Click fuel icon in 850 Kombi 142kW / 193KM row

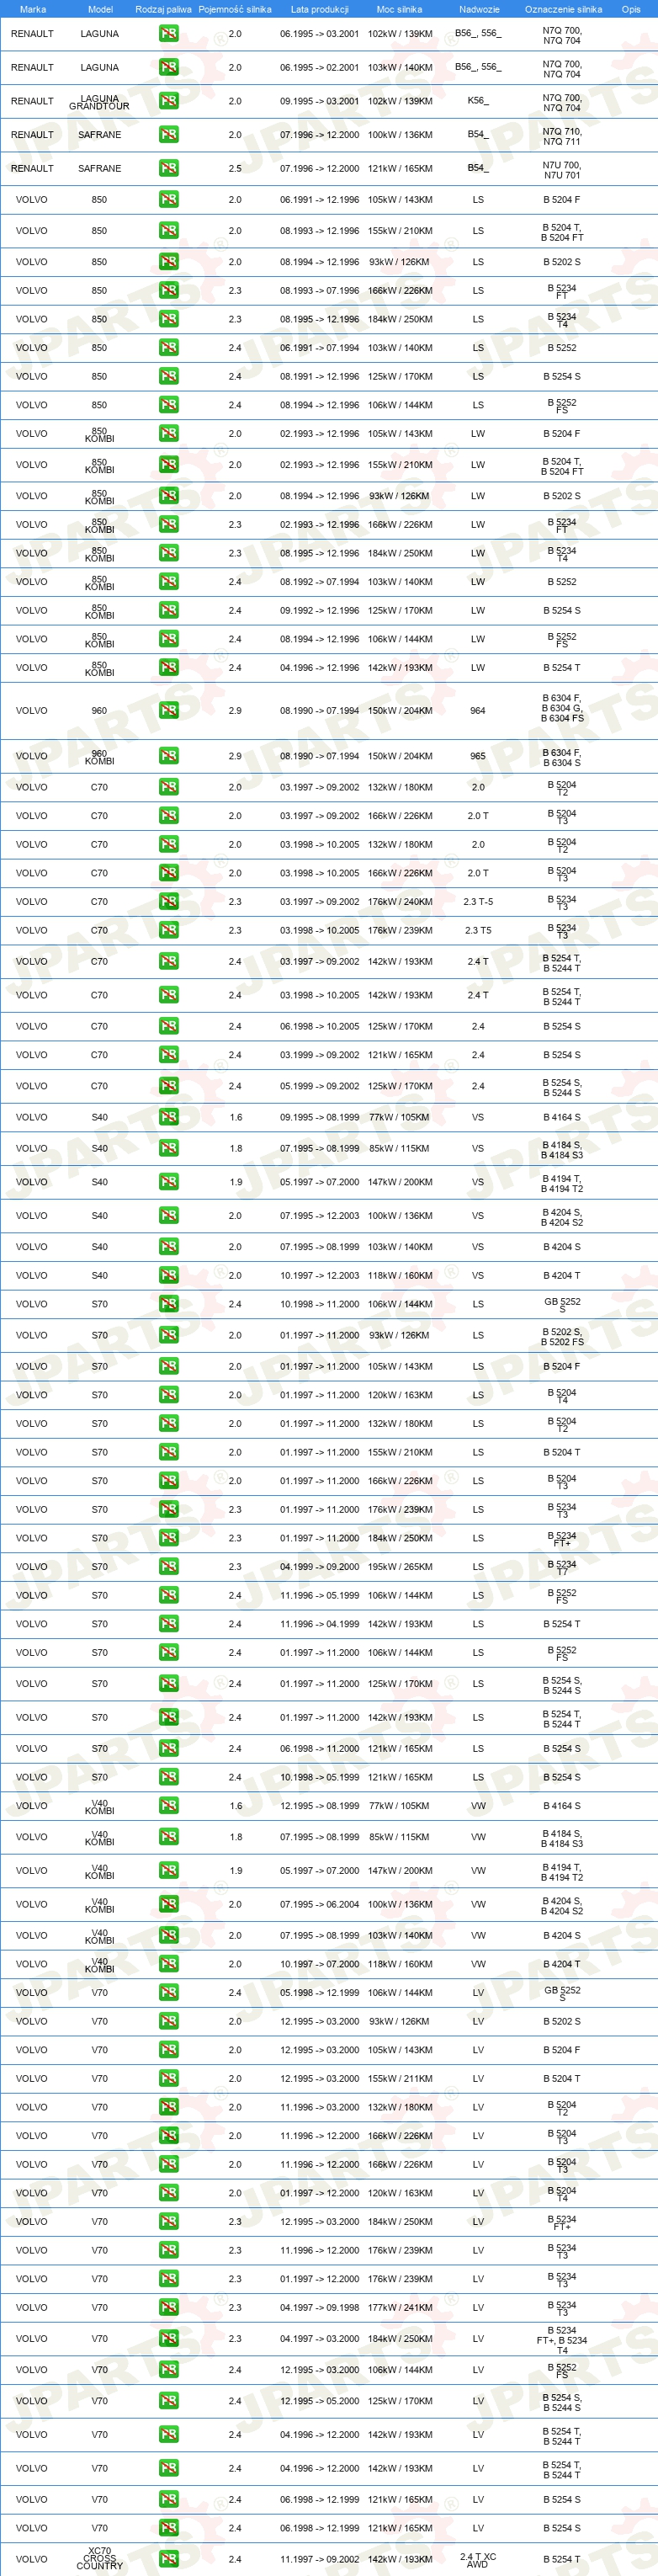(168, 668)
